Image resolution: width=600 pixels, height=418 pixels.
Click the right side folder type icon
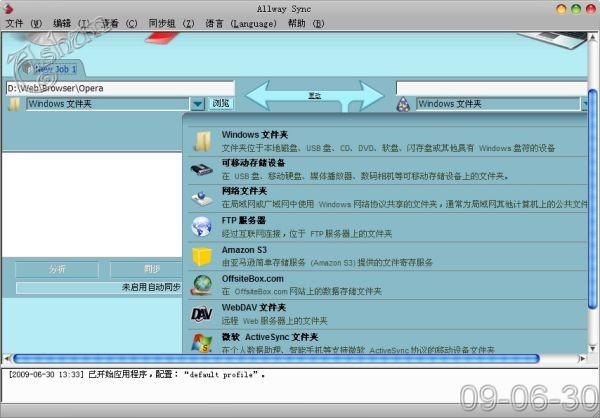[x=403, y=104]
